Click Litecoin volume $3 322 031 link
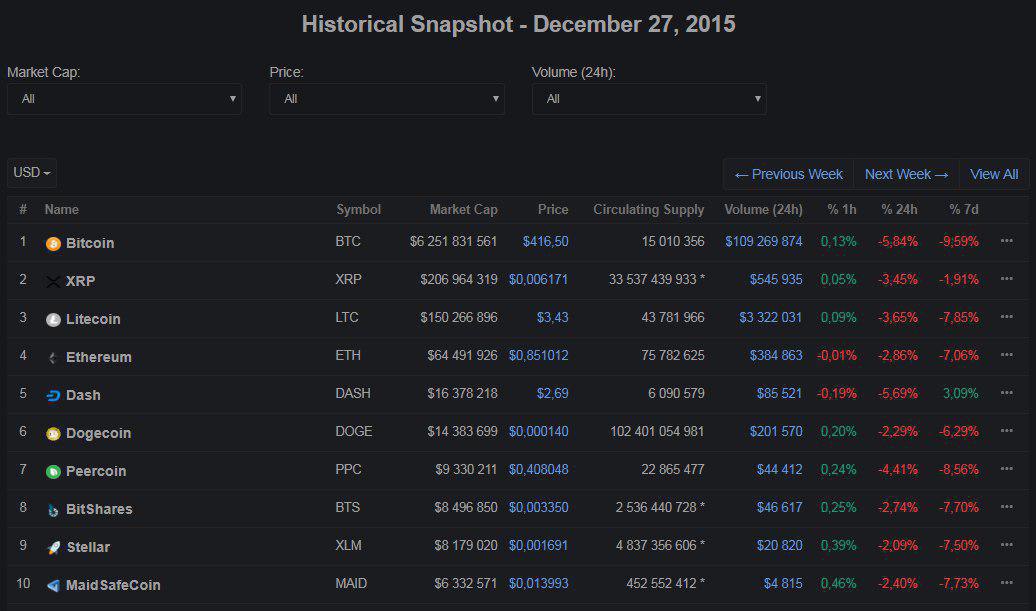The width and height of the screenshot is (1036, 611). point(770,318)
